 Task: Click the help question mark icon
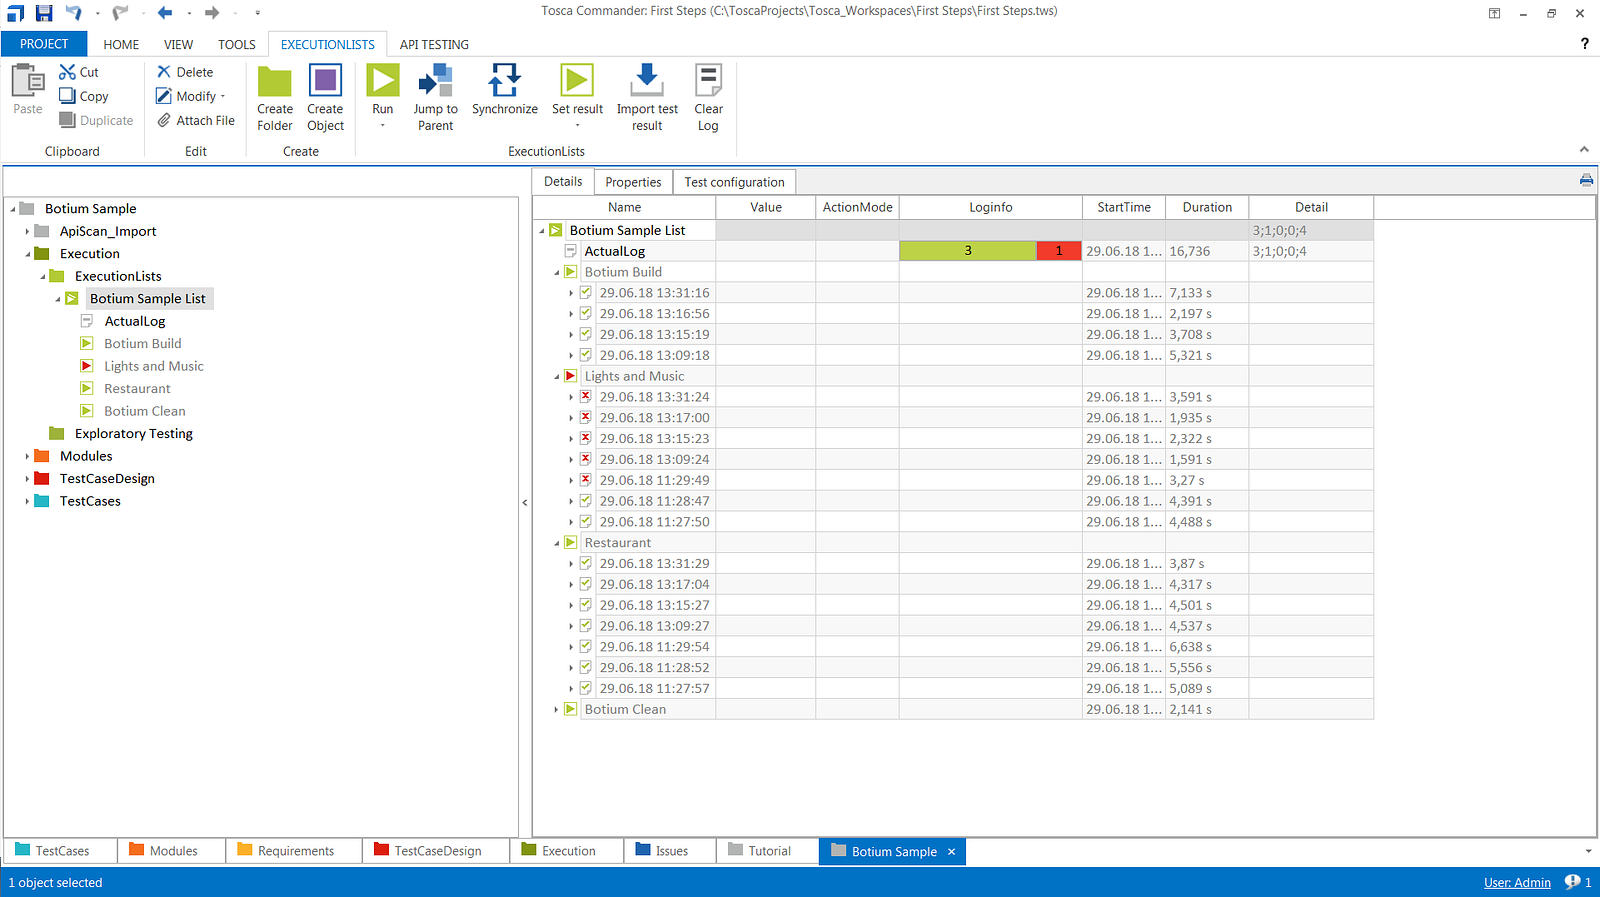1584,44
